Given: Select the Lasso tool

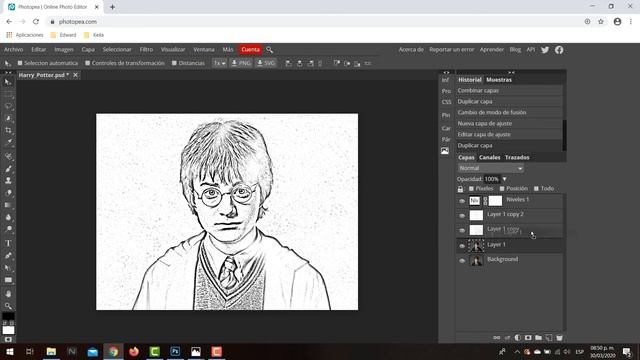Looking at the screenshot, I should tap(8, 106).
